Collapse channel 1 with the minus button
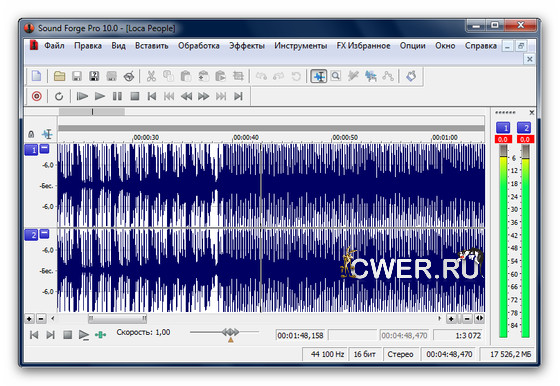The width and height of the screenshot is (560, 386). tap(44, 148)
